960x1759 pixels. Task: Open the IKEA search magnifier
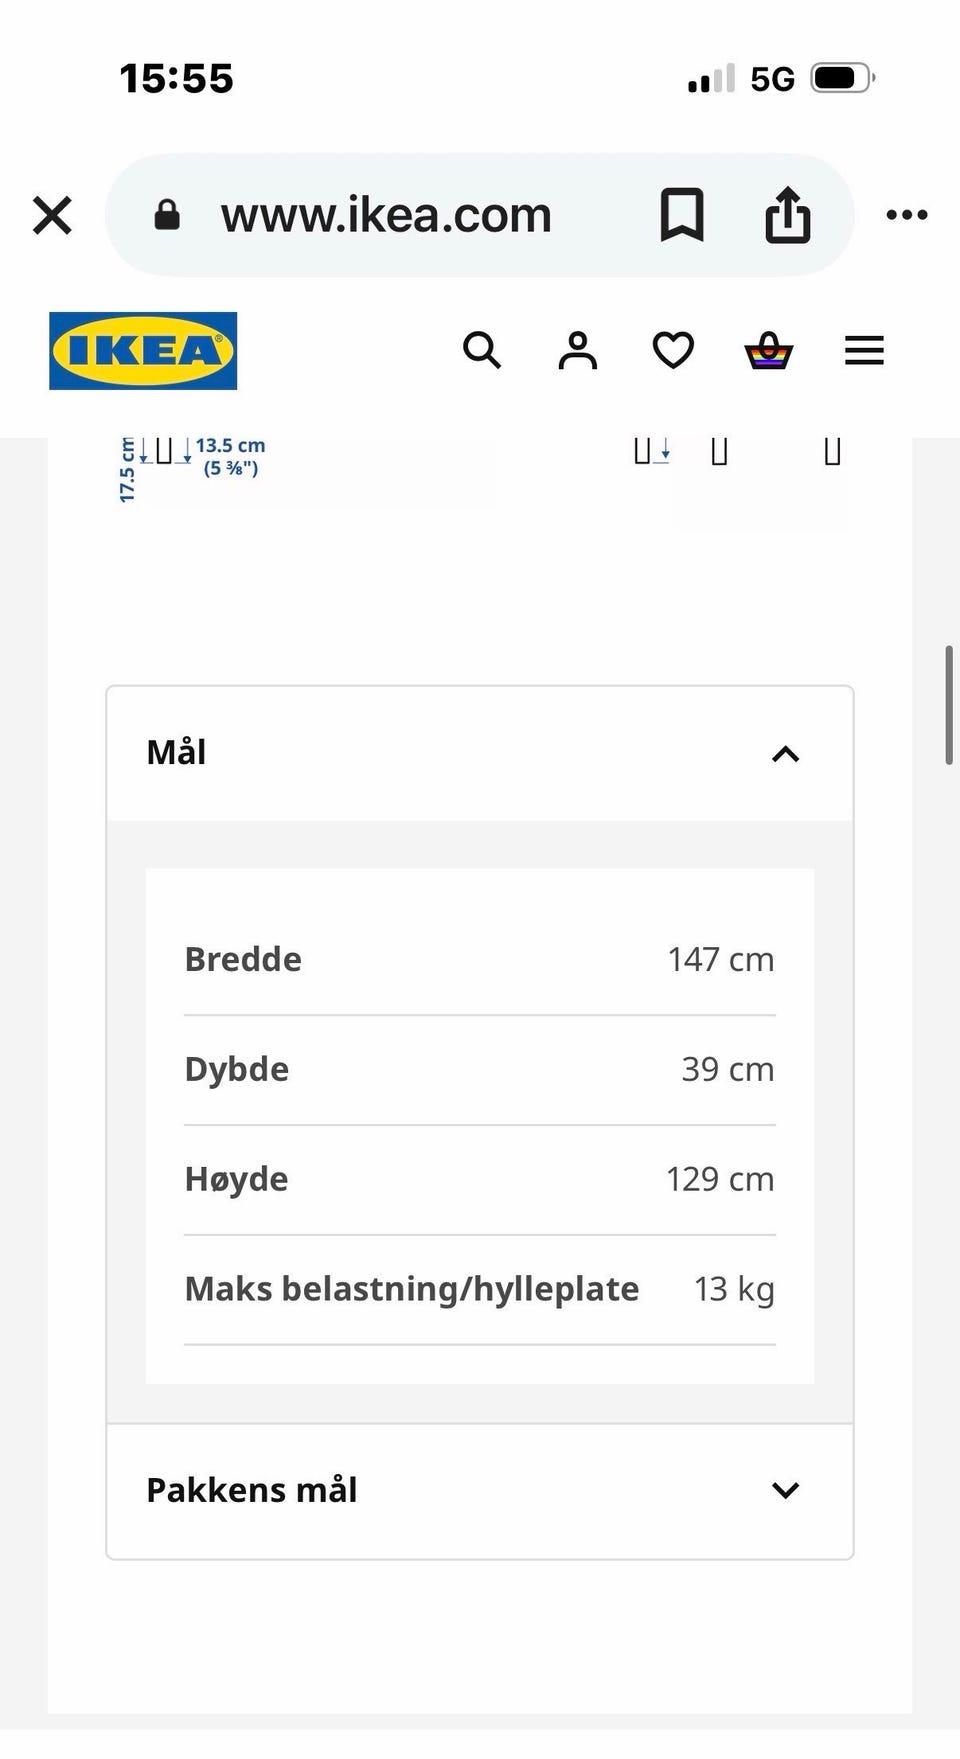(x=482, y=351)
